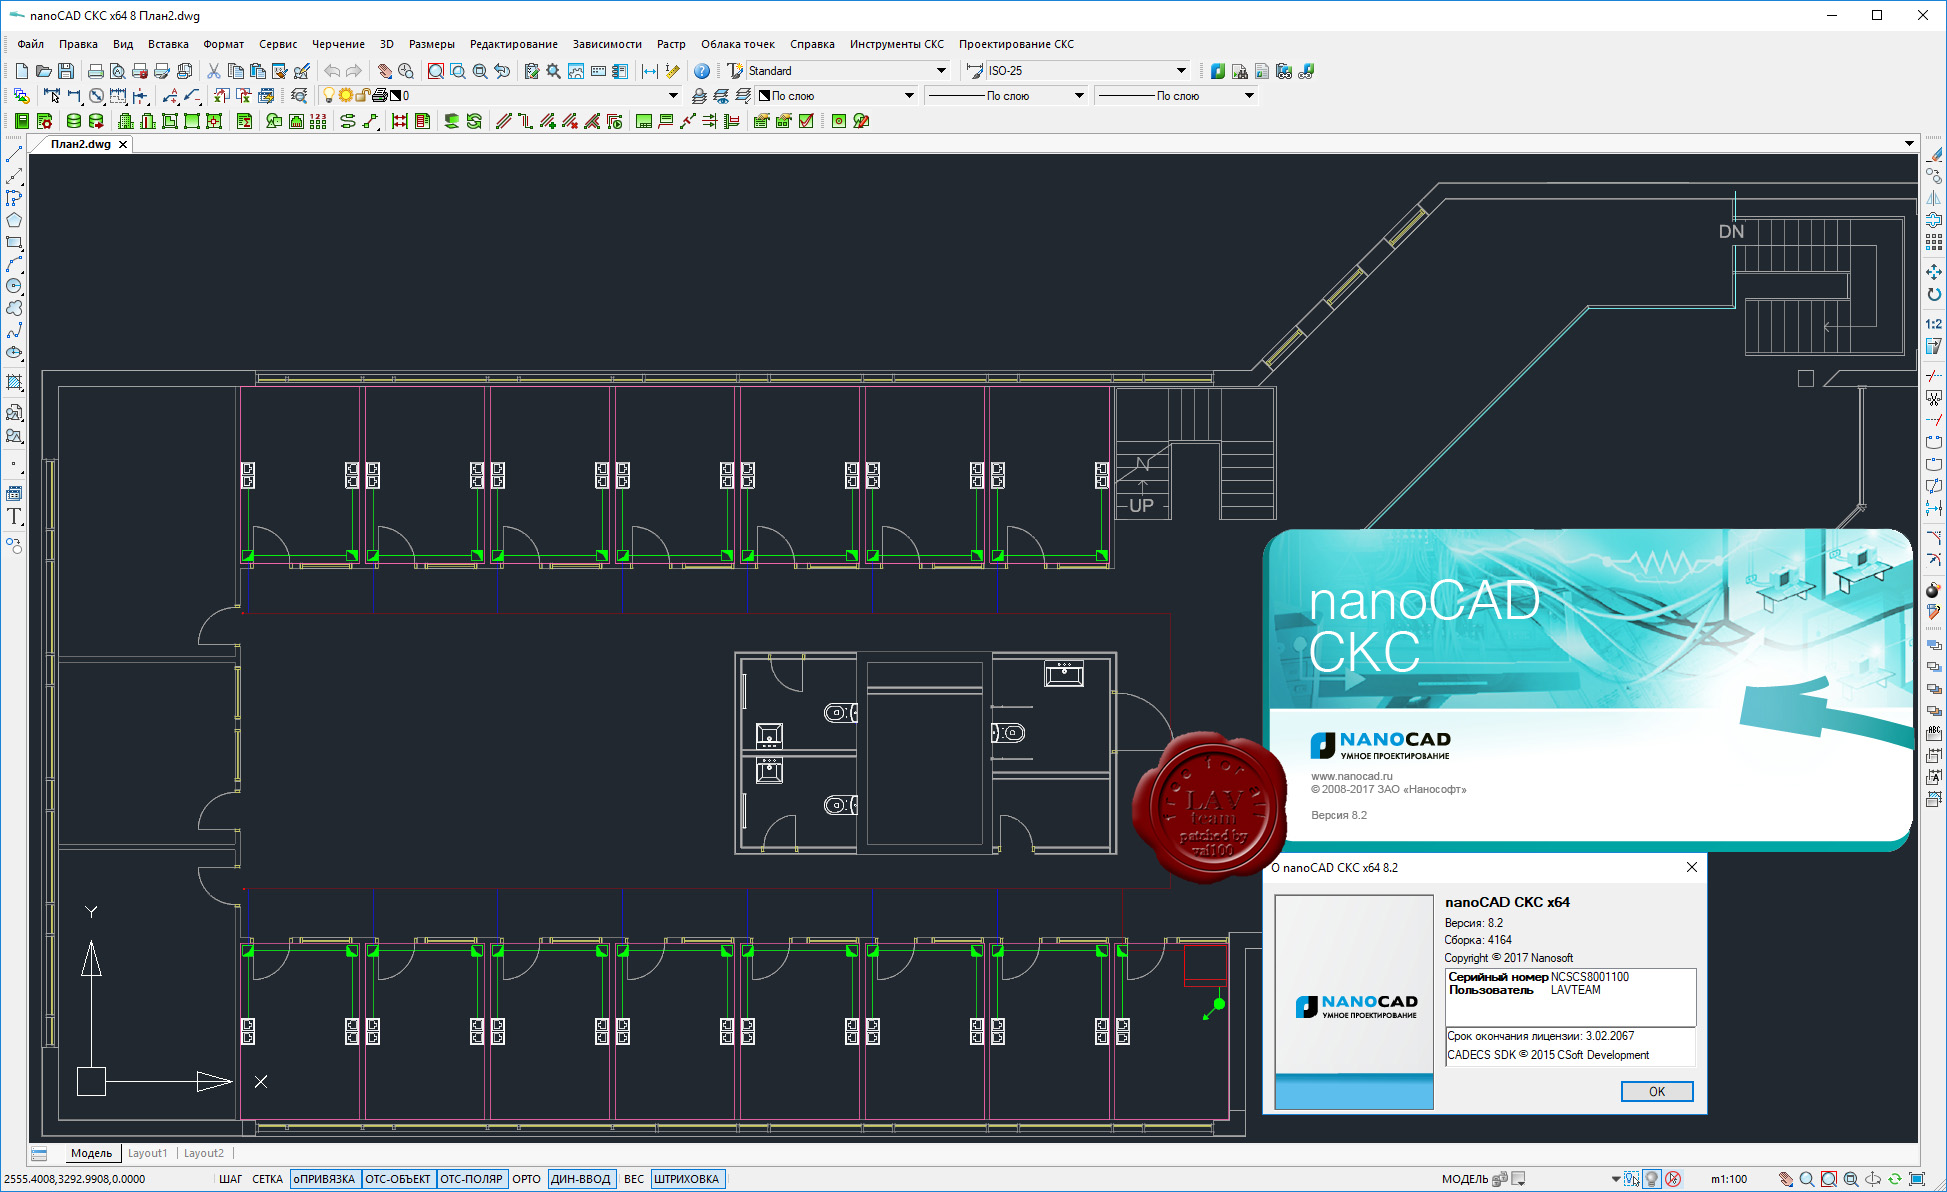Viewport: 1947px width, 1192px height.
Task: Click the green database cylinder icon
Action: (73, 121)
